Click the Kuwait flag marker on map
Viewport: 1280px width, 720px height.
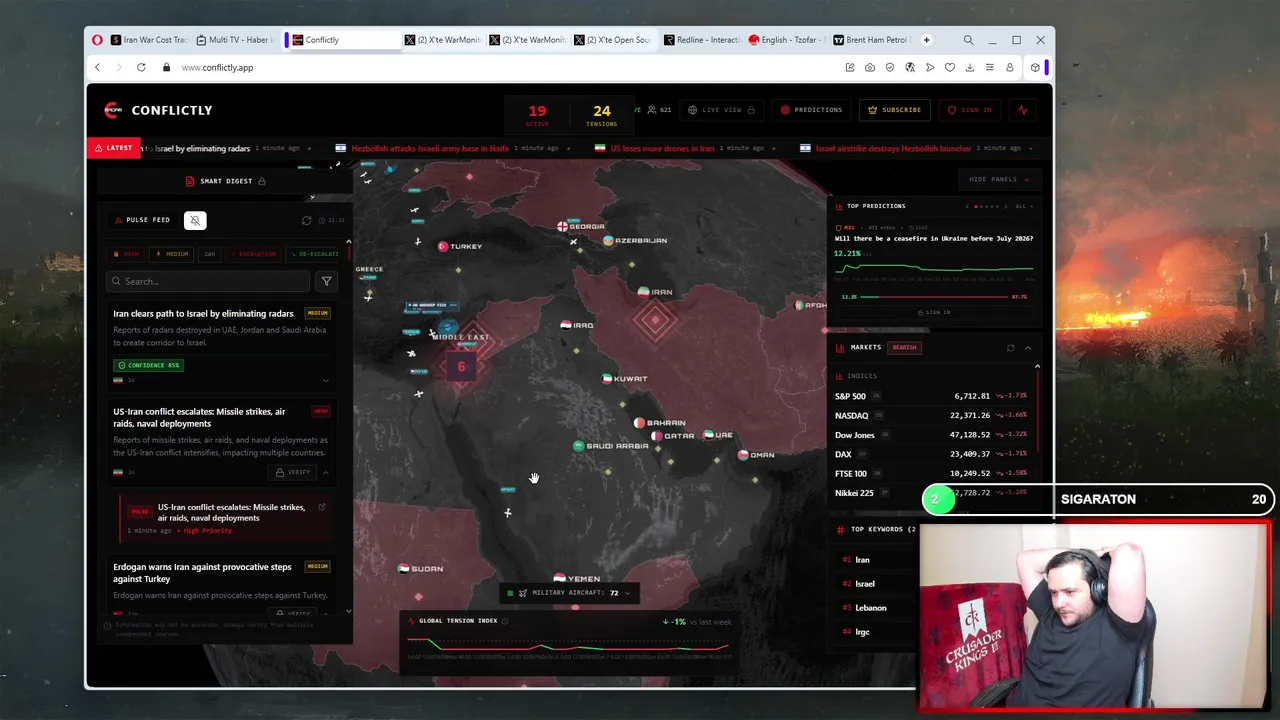coord(607,379)
